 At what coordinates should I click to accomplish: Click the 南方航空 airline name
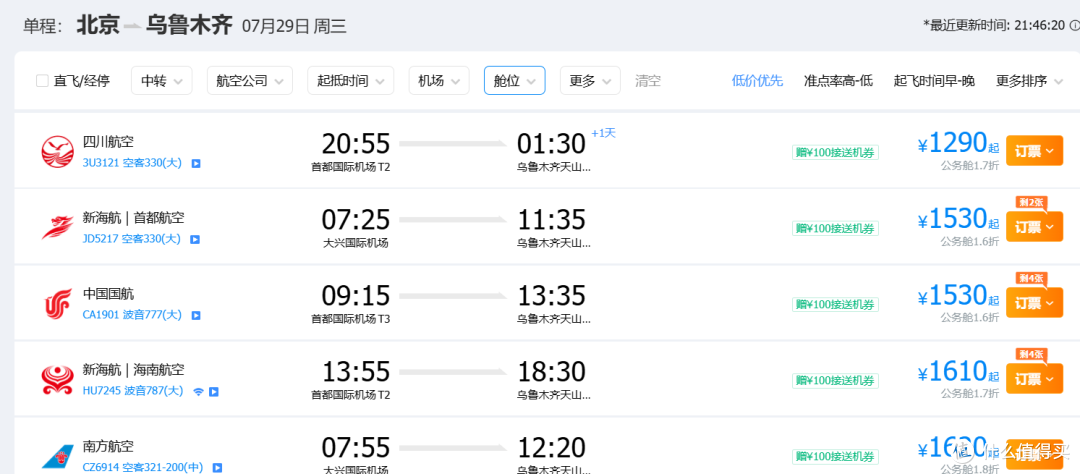coord(108,446)
